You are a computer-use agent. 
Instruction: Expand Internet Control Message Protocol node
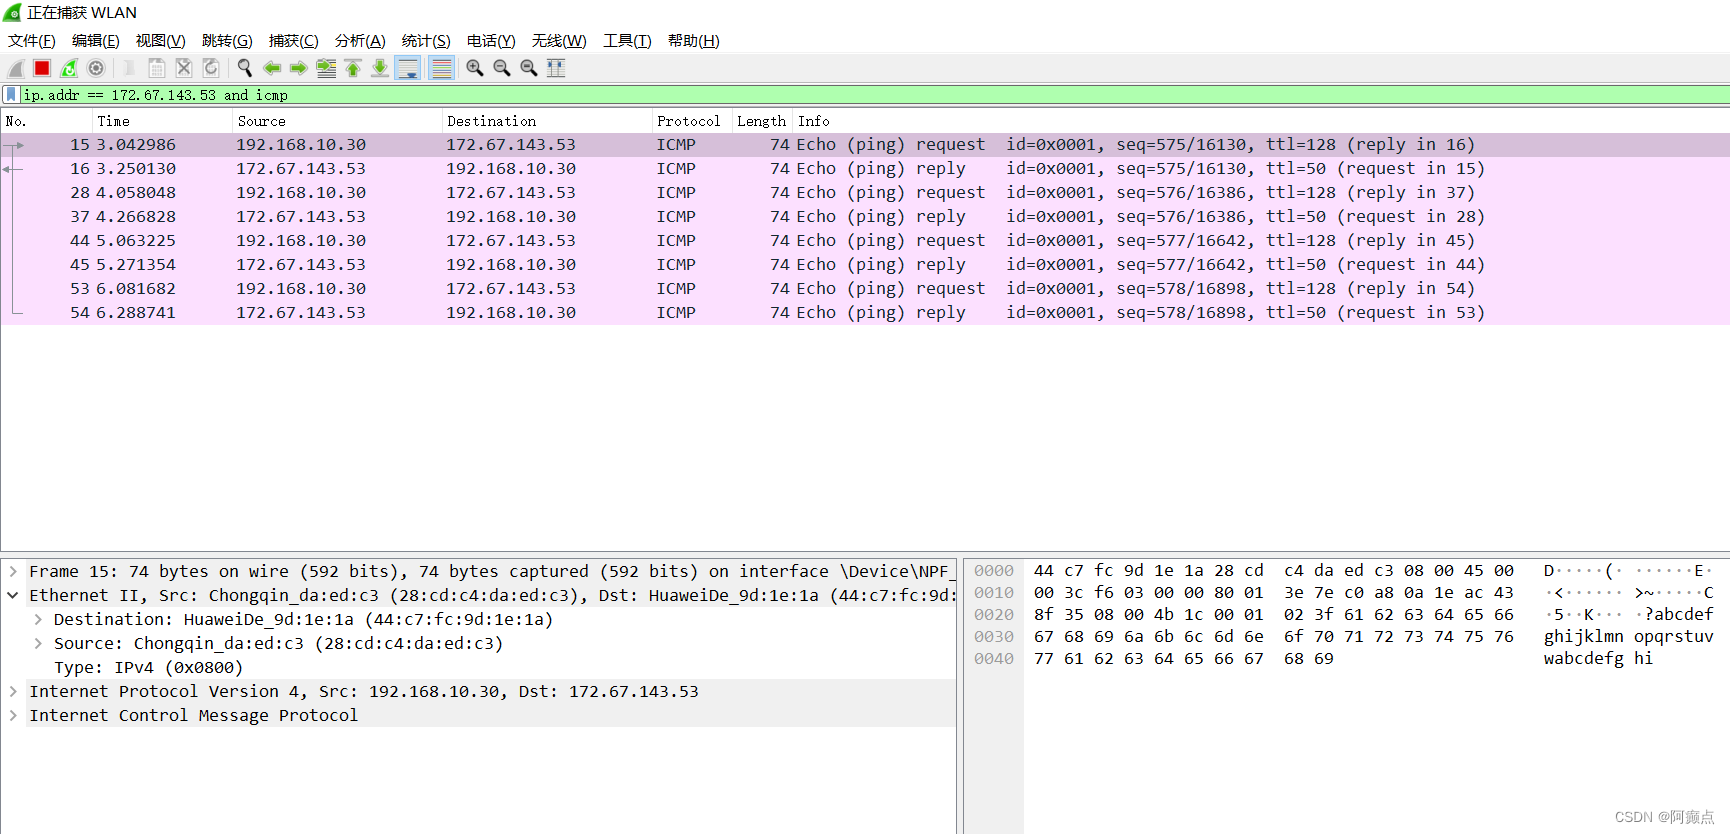(x=13, y=715)
